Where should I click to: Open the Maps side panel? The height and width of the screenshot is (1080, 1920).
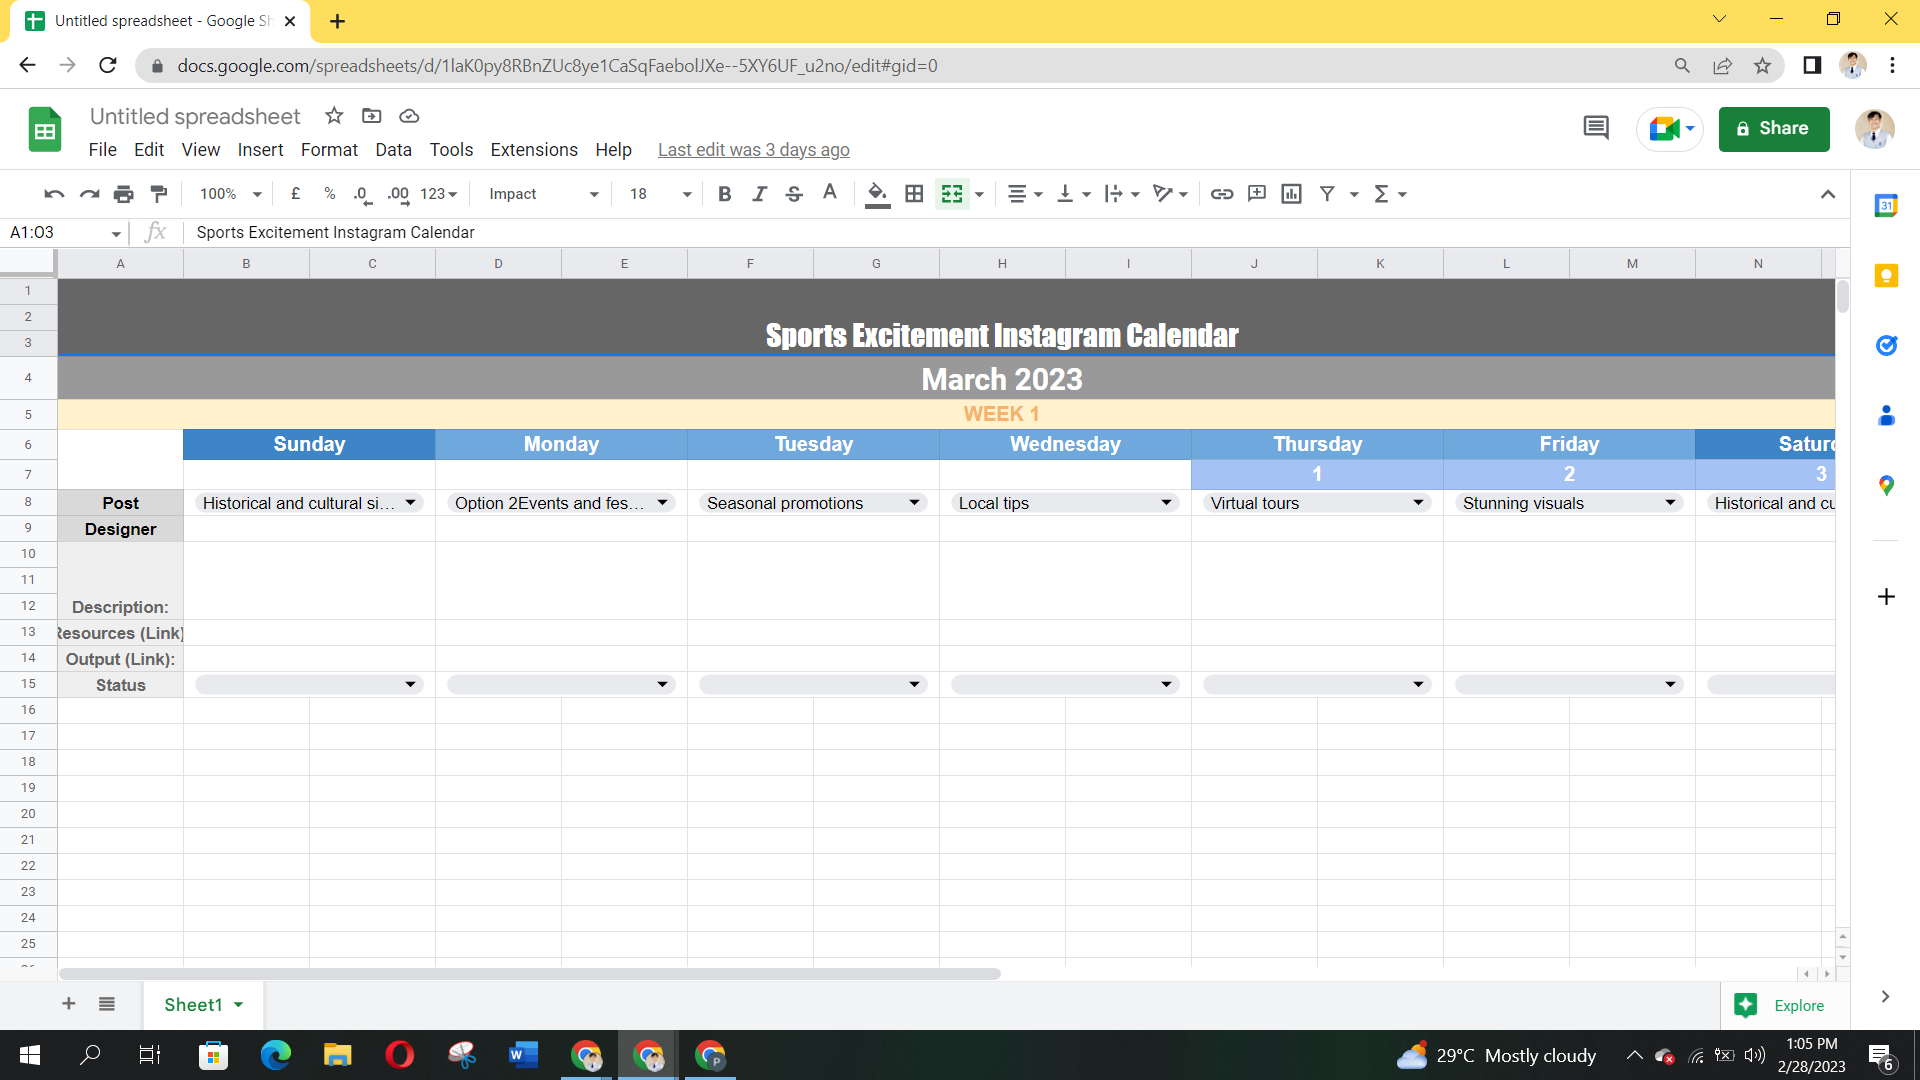click(x=1886, y=486)
